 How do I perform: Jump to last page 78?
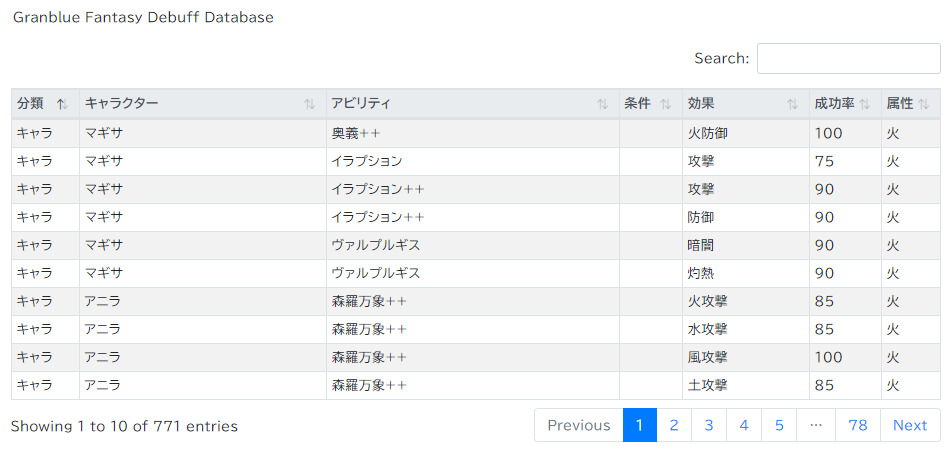pyautogui.click(x=858, y=425)
